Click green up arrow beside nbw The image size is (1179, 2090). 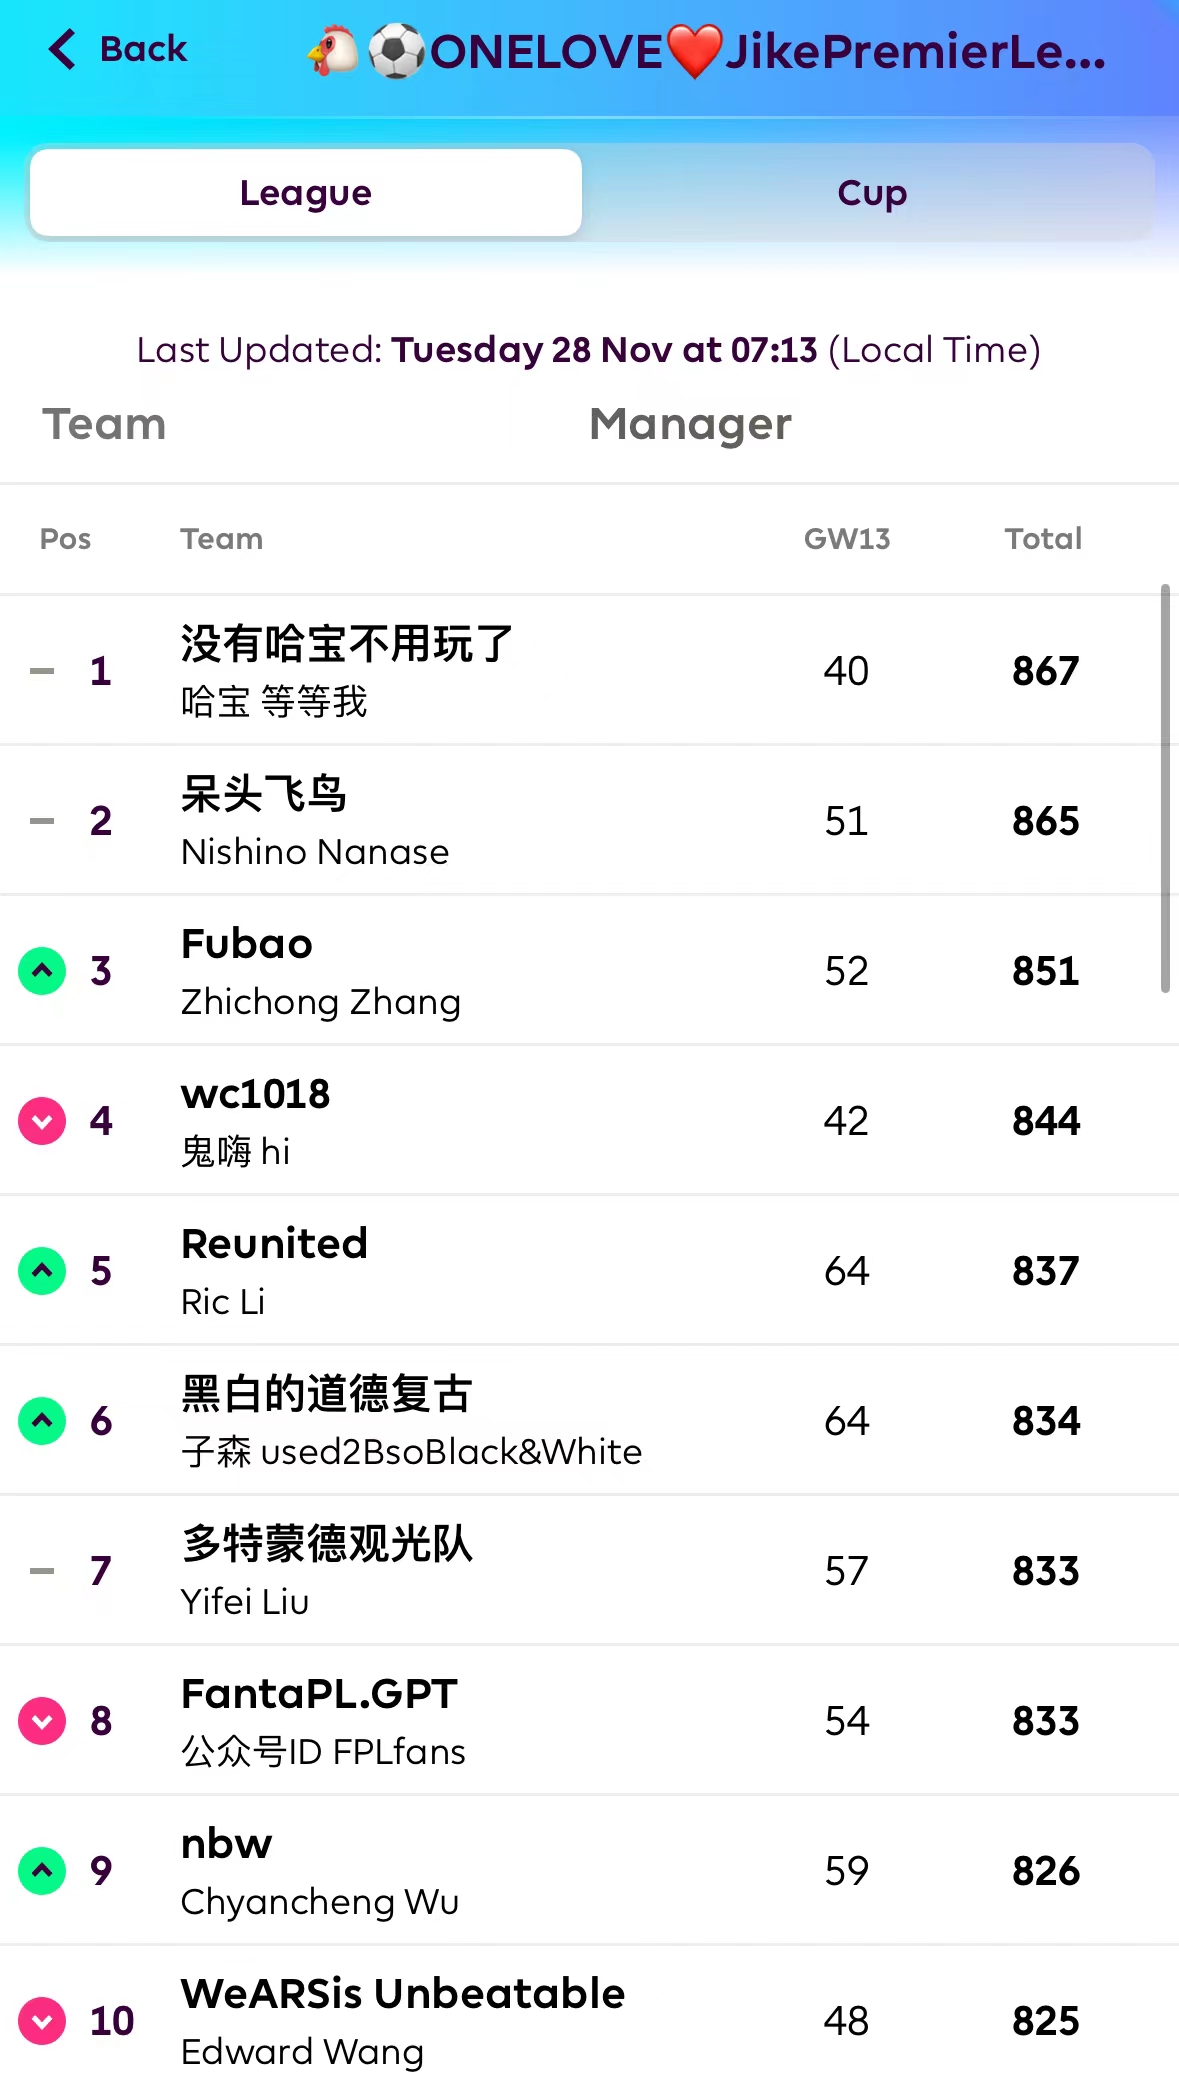click(x=42, y=1871)
